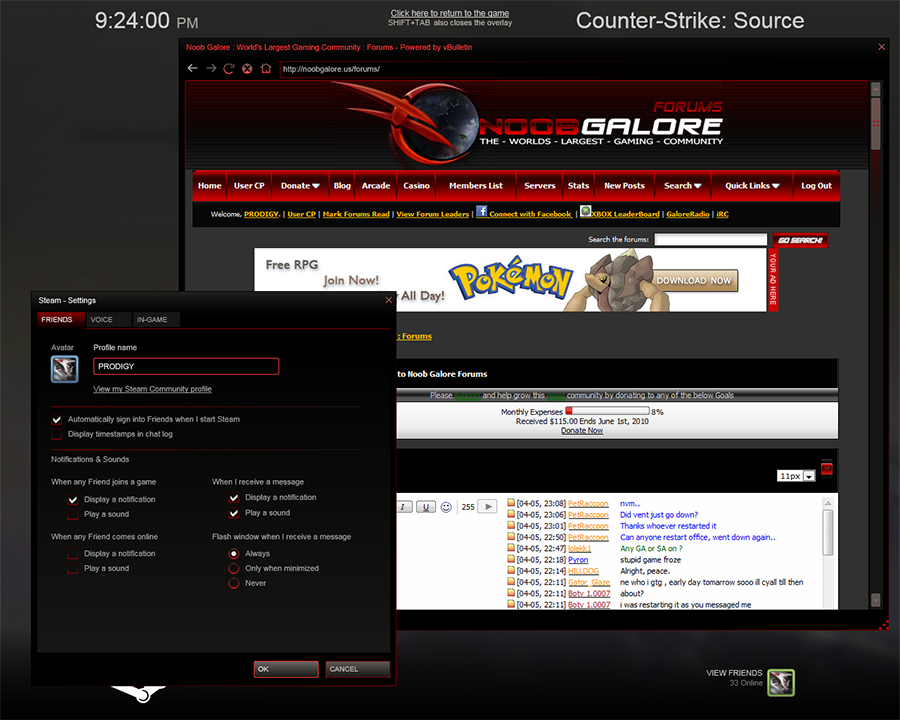The width and height of the screenshot is (900, 720).
Task: Switch to the VOICE settings tab
Action: [x=108, y=319]
